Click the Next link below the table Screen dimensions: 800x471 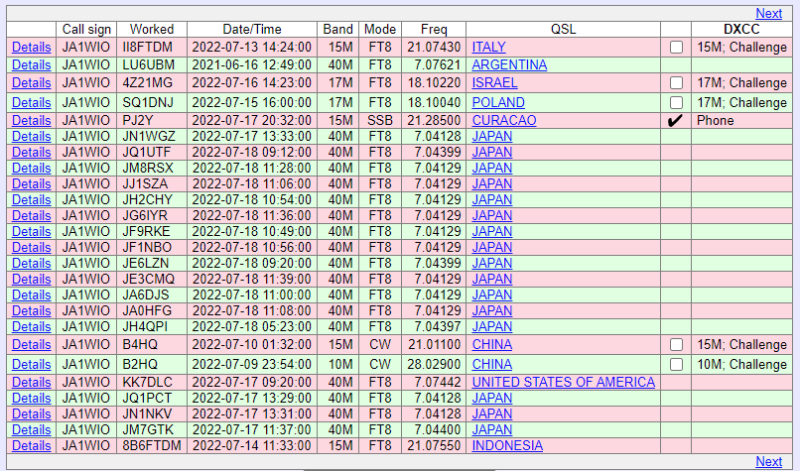(769, 461)
